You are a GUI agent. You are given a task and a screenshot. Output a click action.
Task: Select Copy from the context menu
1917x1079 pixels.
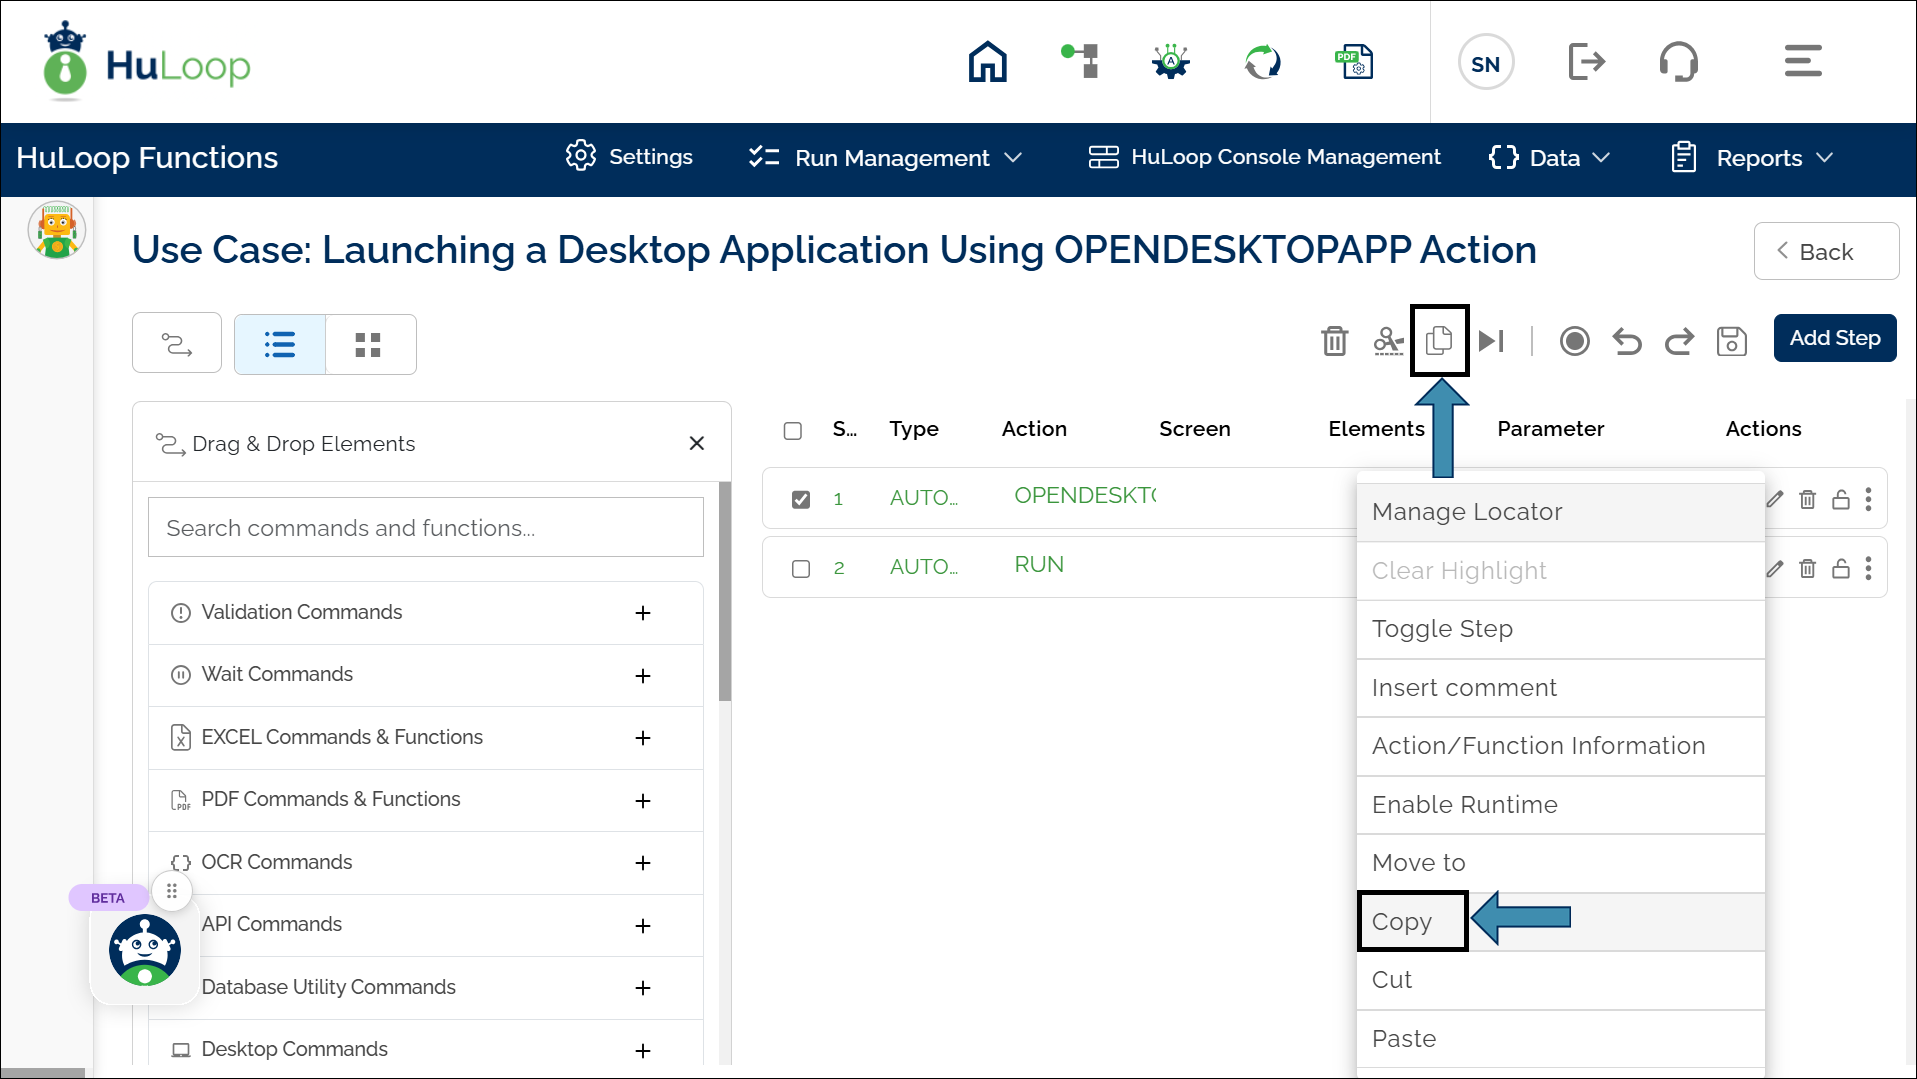(1402, 921)
